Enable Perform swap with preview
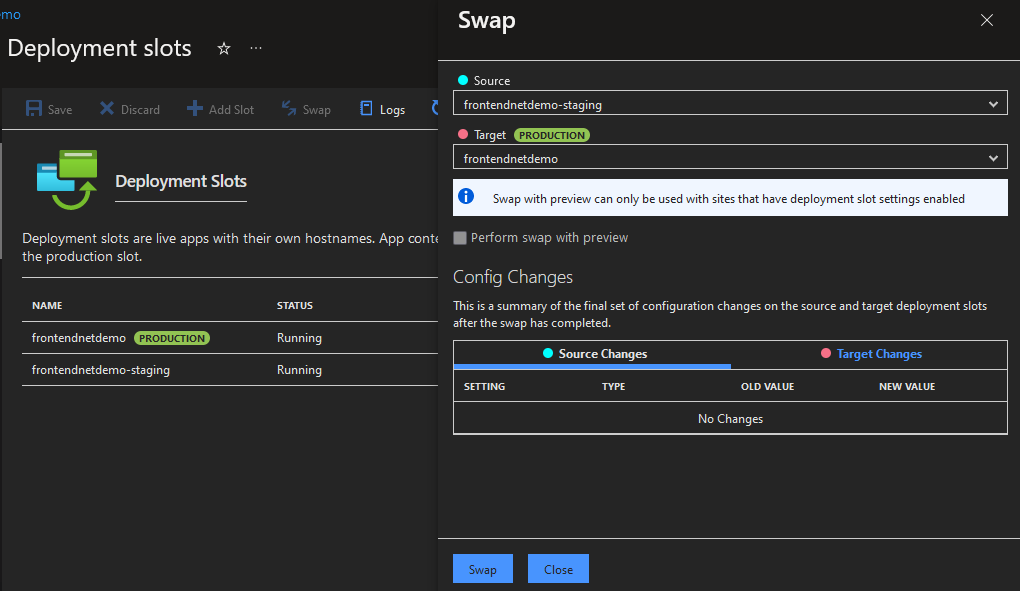This screenshot has width=1020, height=591. pyautogui.click(x=459, y=238)
